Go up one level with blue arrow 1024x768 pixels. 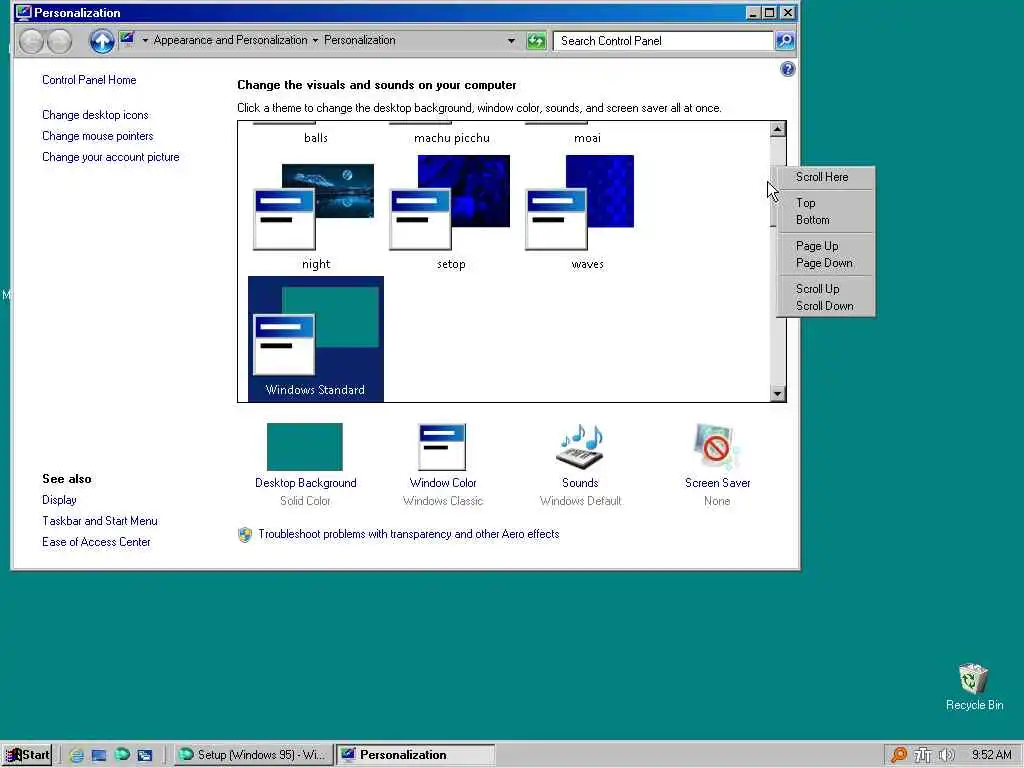point(101,41)
